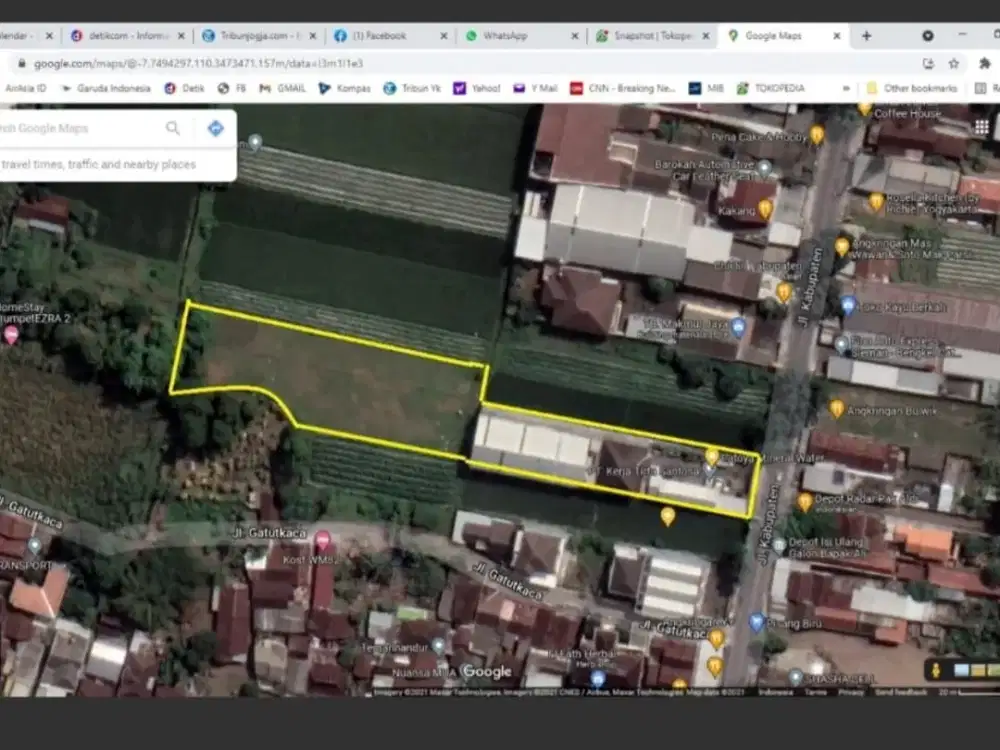Select the Kost WM82 lodging pin
This screenshot has height=750, width=1000.
[x=323, y=540]
